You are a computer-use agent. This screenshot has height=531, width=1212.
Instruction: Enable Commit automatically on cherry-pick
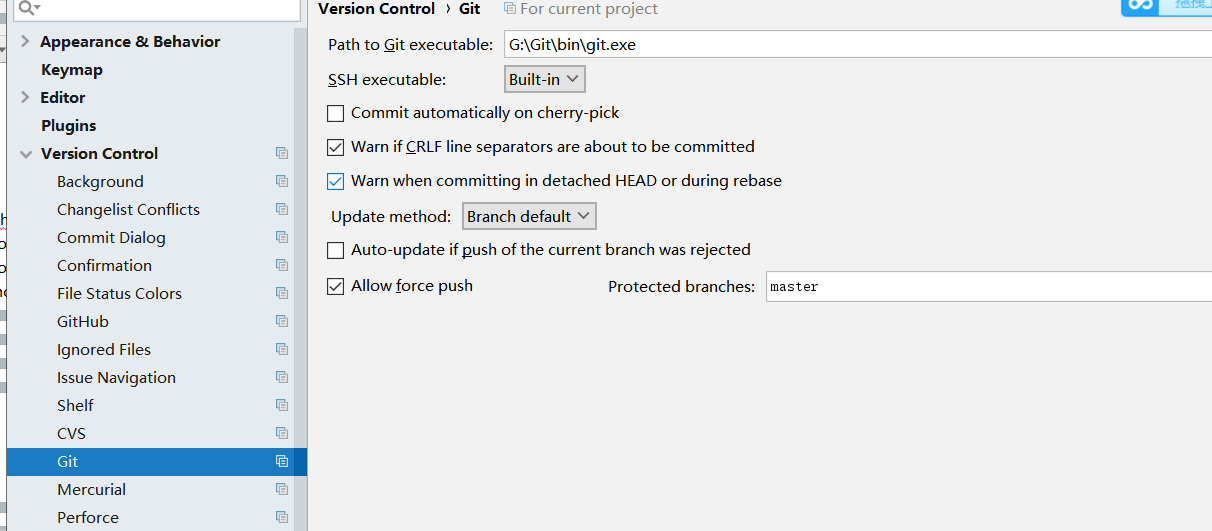coord(336,113)
